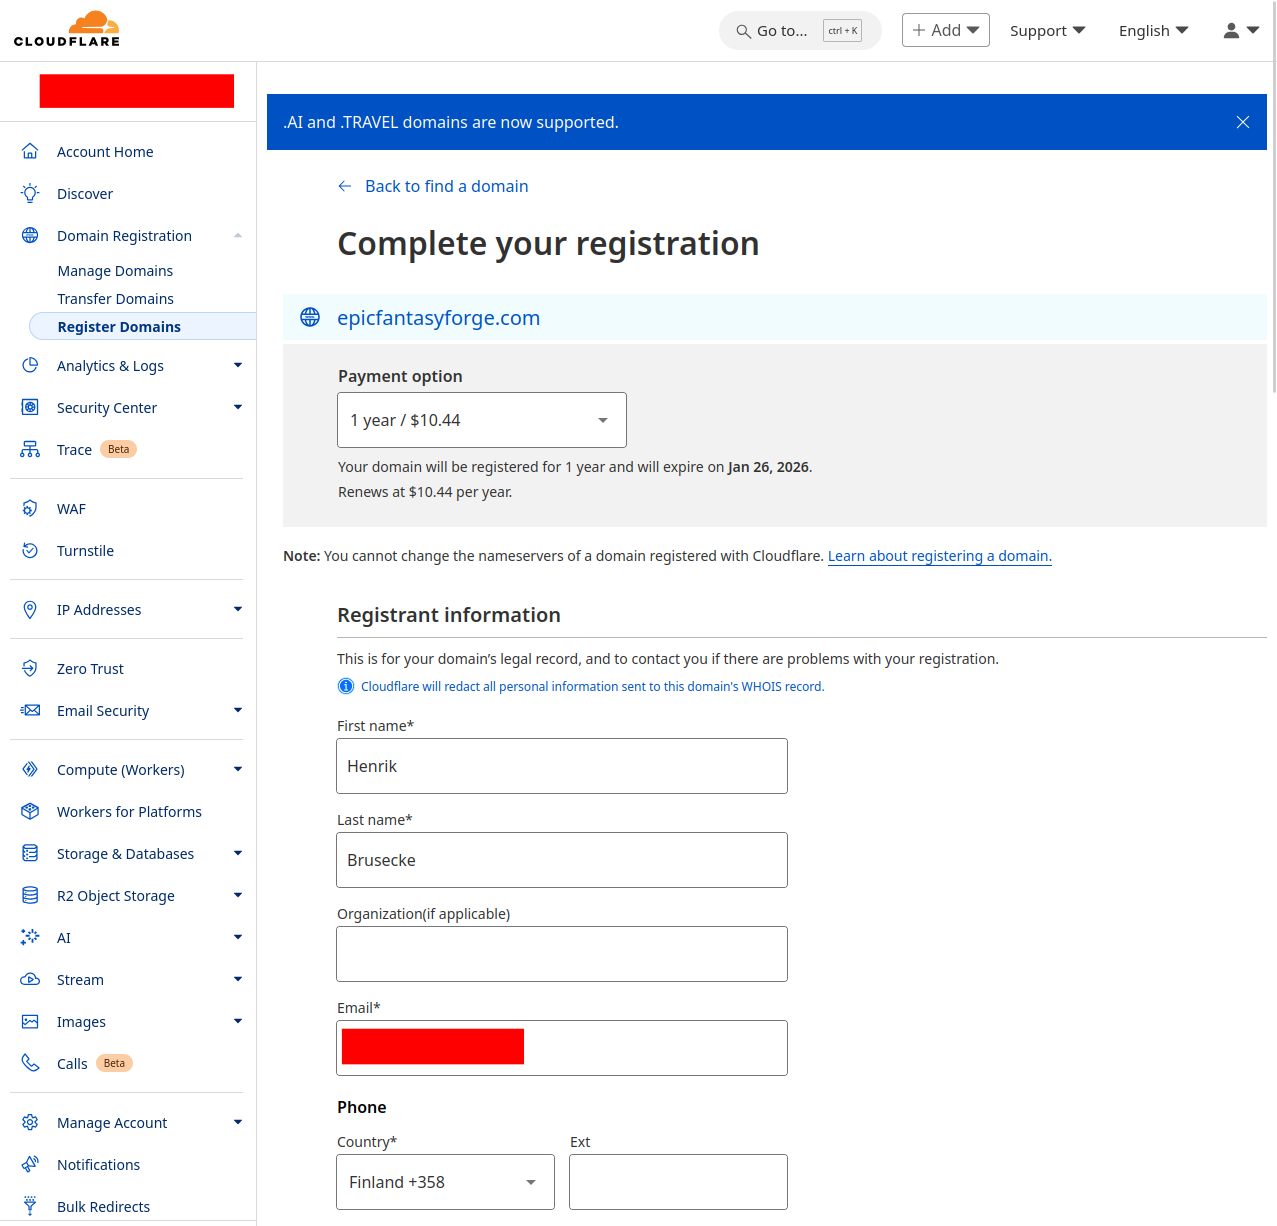Click the Analytics & Logs pie chart icon
The height and width of the screenshot is (1226, 1277).
(30, 365)
